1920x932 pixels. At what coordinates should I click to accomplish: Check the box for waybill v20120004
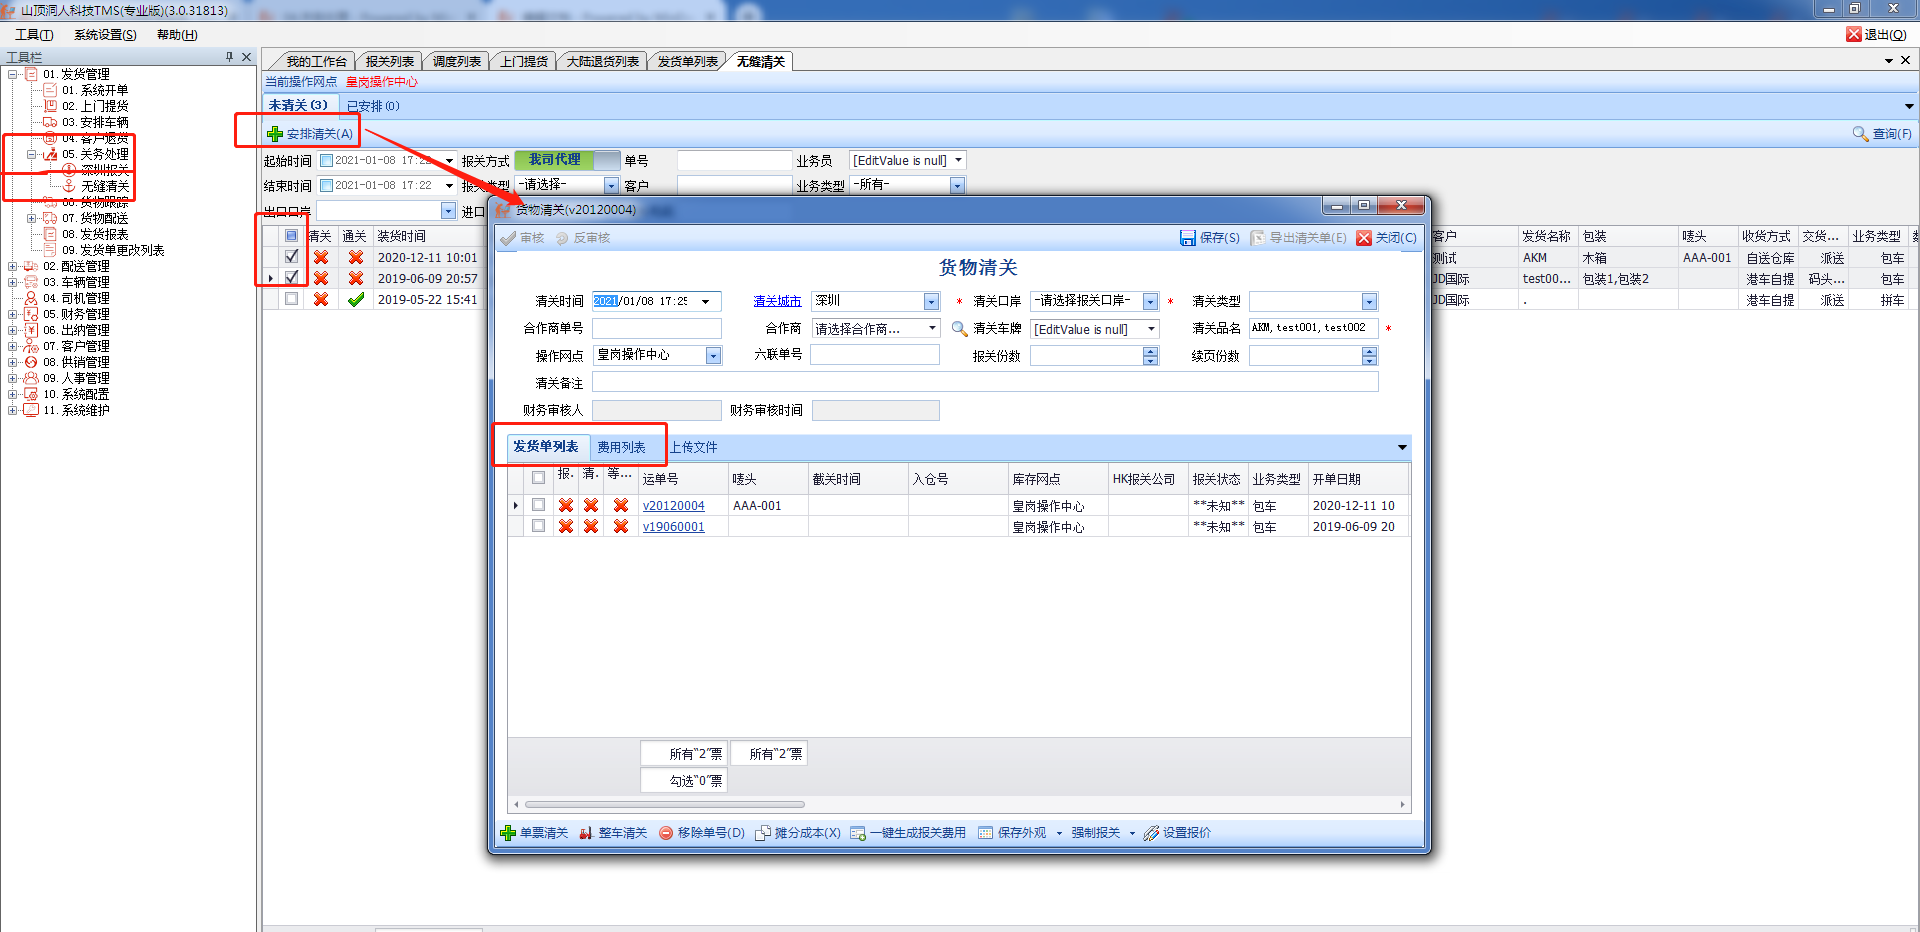coord(538,505)
